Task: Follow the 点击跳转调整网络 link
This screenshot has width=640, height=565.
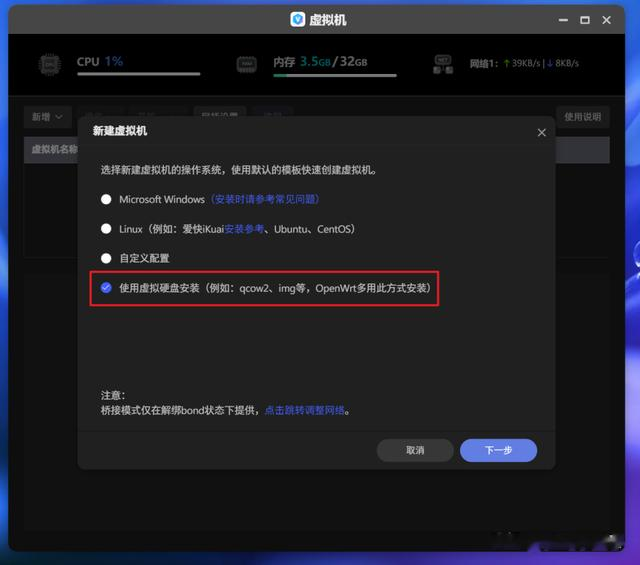Action: click(x=304, y=410)
